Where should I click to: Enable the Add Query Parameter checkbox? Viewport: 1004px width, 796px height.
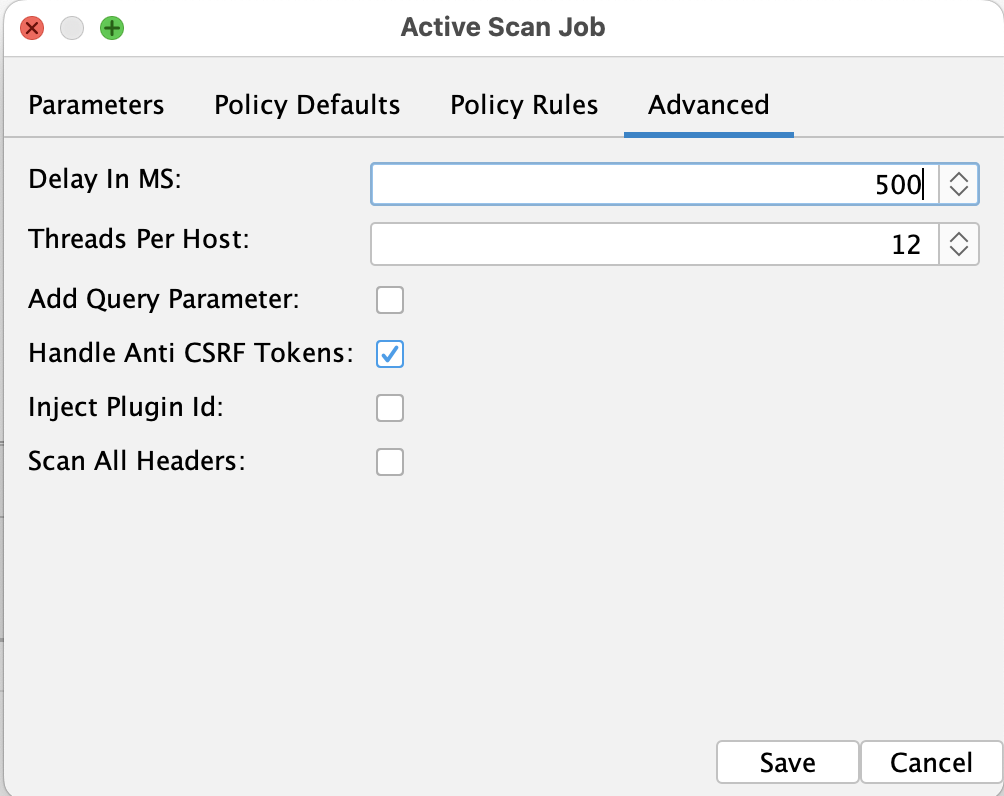pyautogui.click(x=390, y=300)
